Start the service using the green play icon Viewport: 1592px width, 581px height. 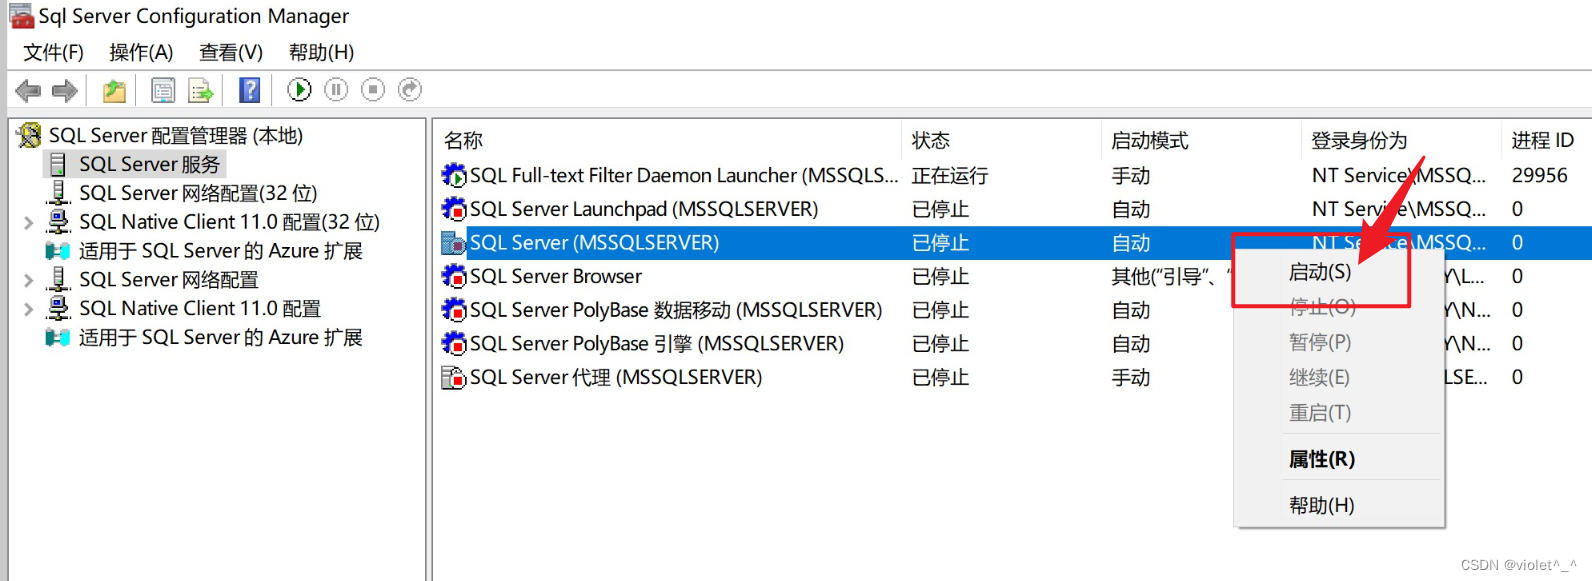[x=299, y=90]
